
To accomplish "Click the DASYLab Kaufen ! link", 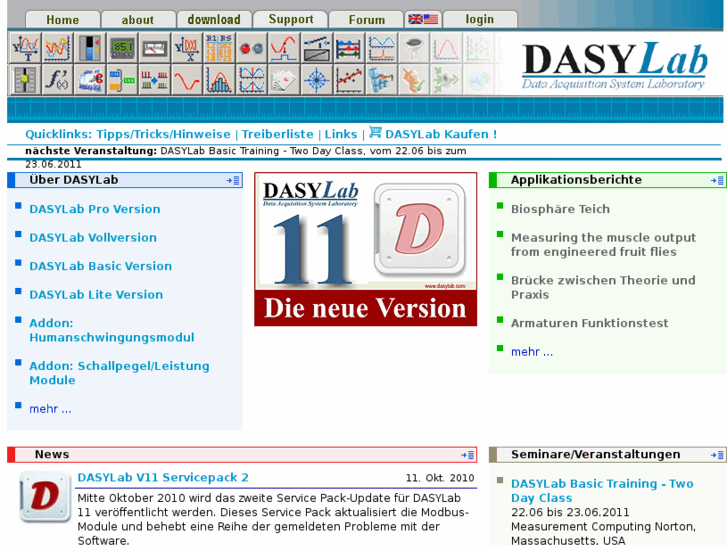I will click(x=441, y=135).
